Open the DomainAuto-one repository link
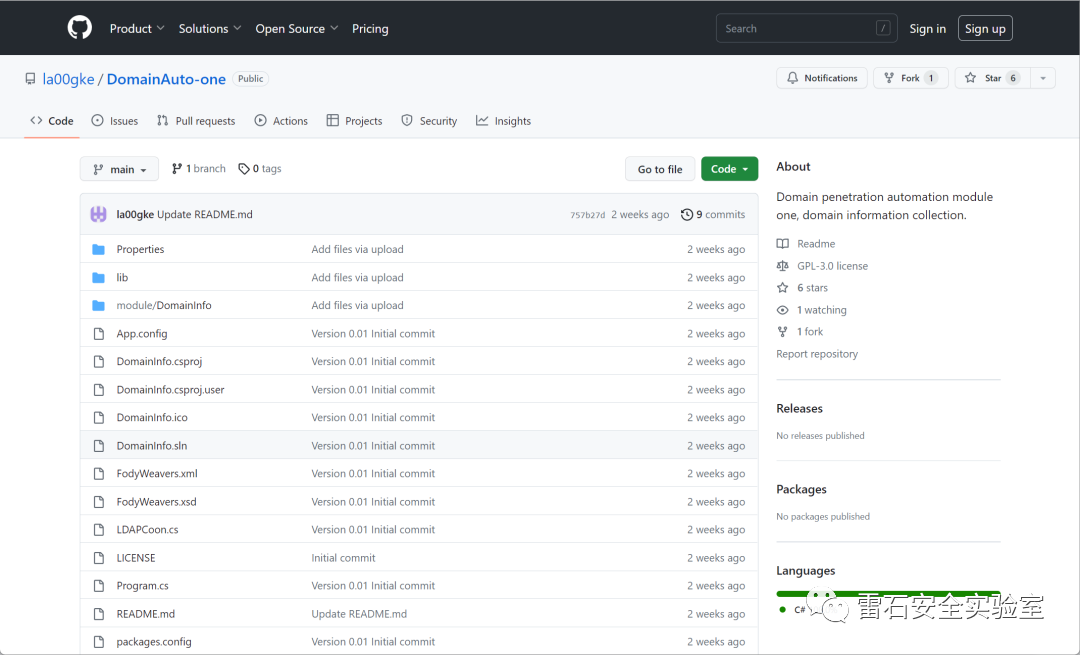The width and height of the screenshot is (1080, 655). point(166,79)
